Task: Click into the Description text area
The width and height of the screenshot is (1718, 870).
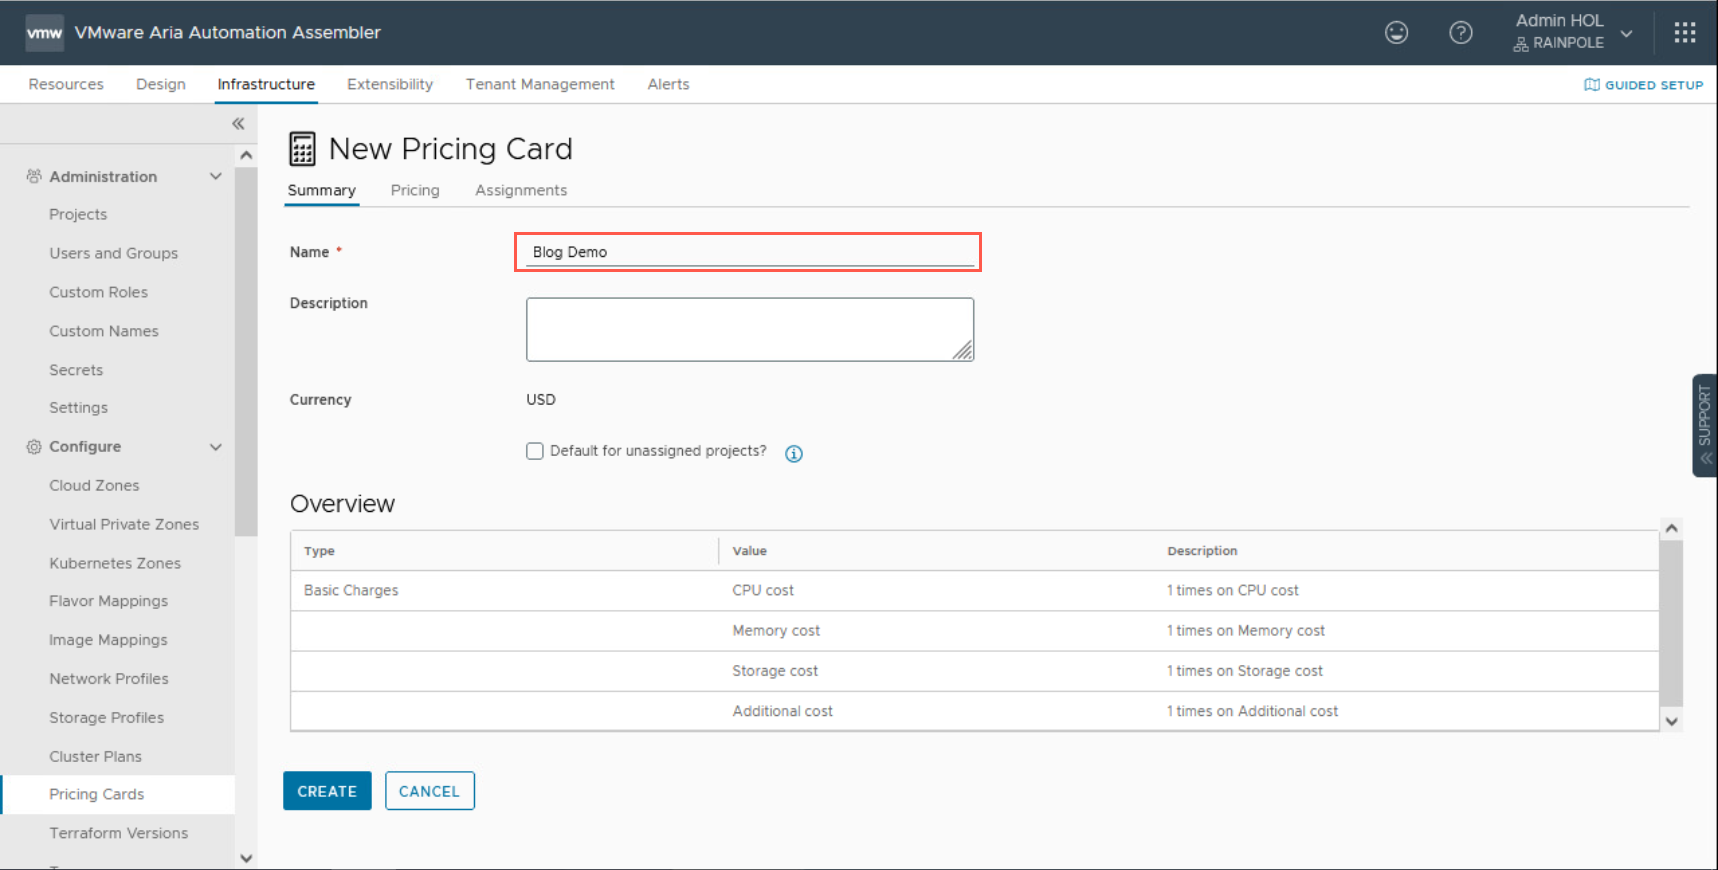Action: tap(749, 329)
